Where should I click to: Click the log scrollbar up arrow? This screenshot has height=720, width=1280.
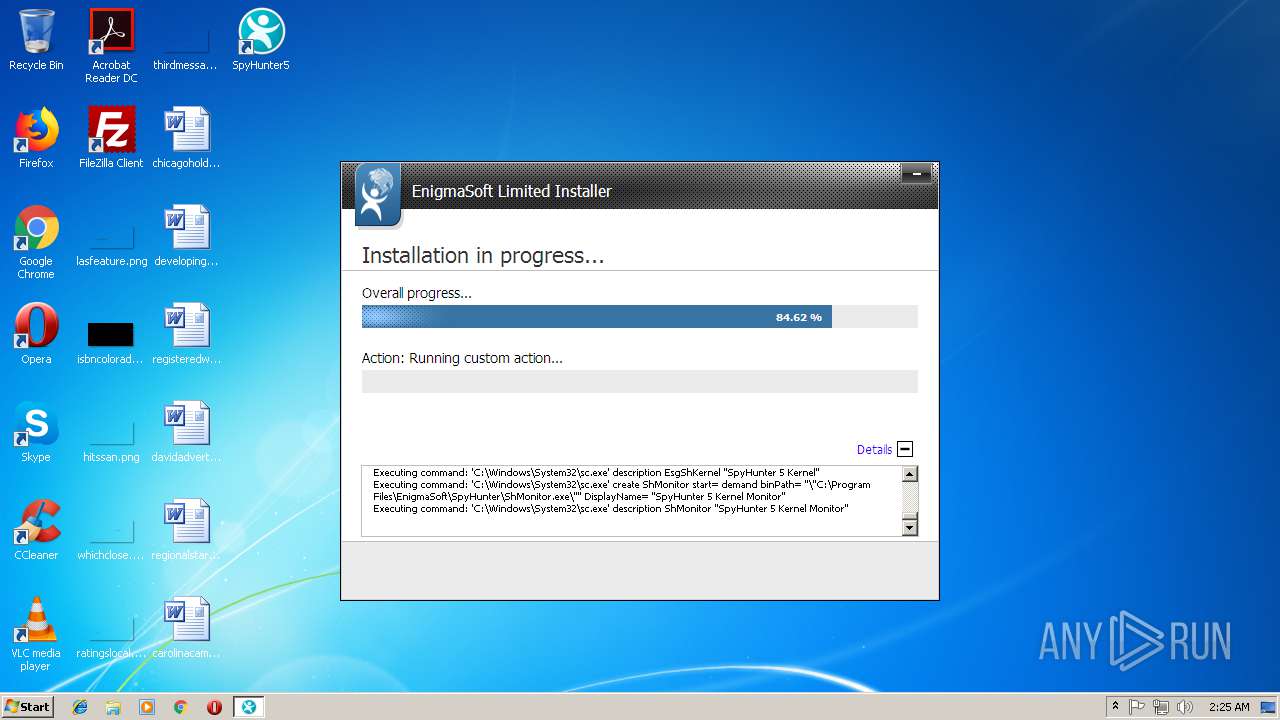coord(909,474)
